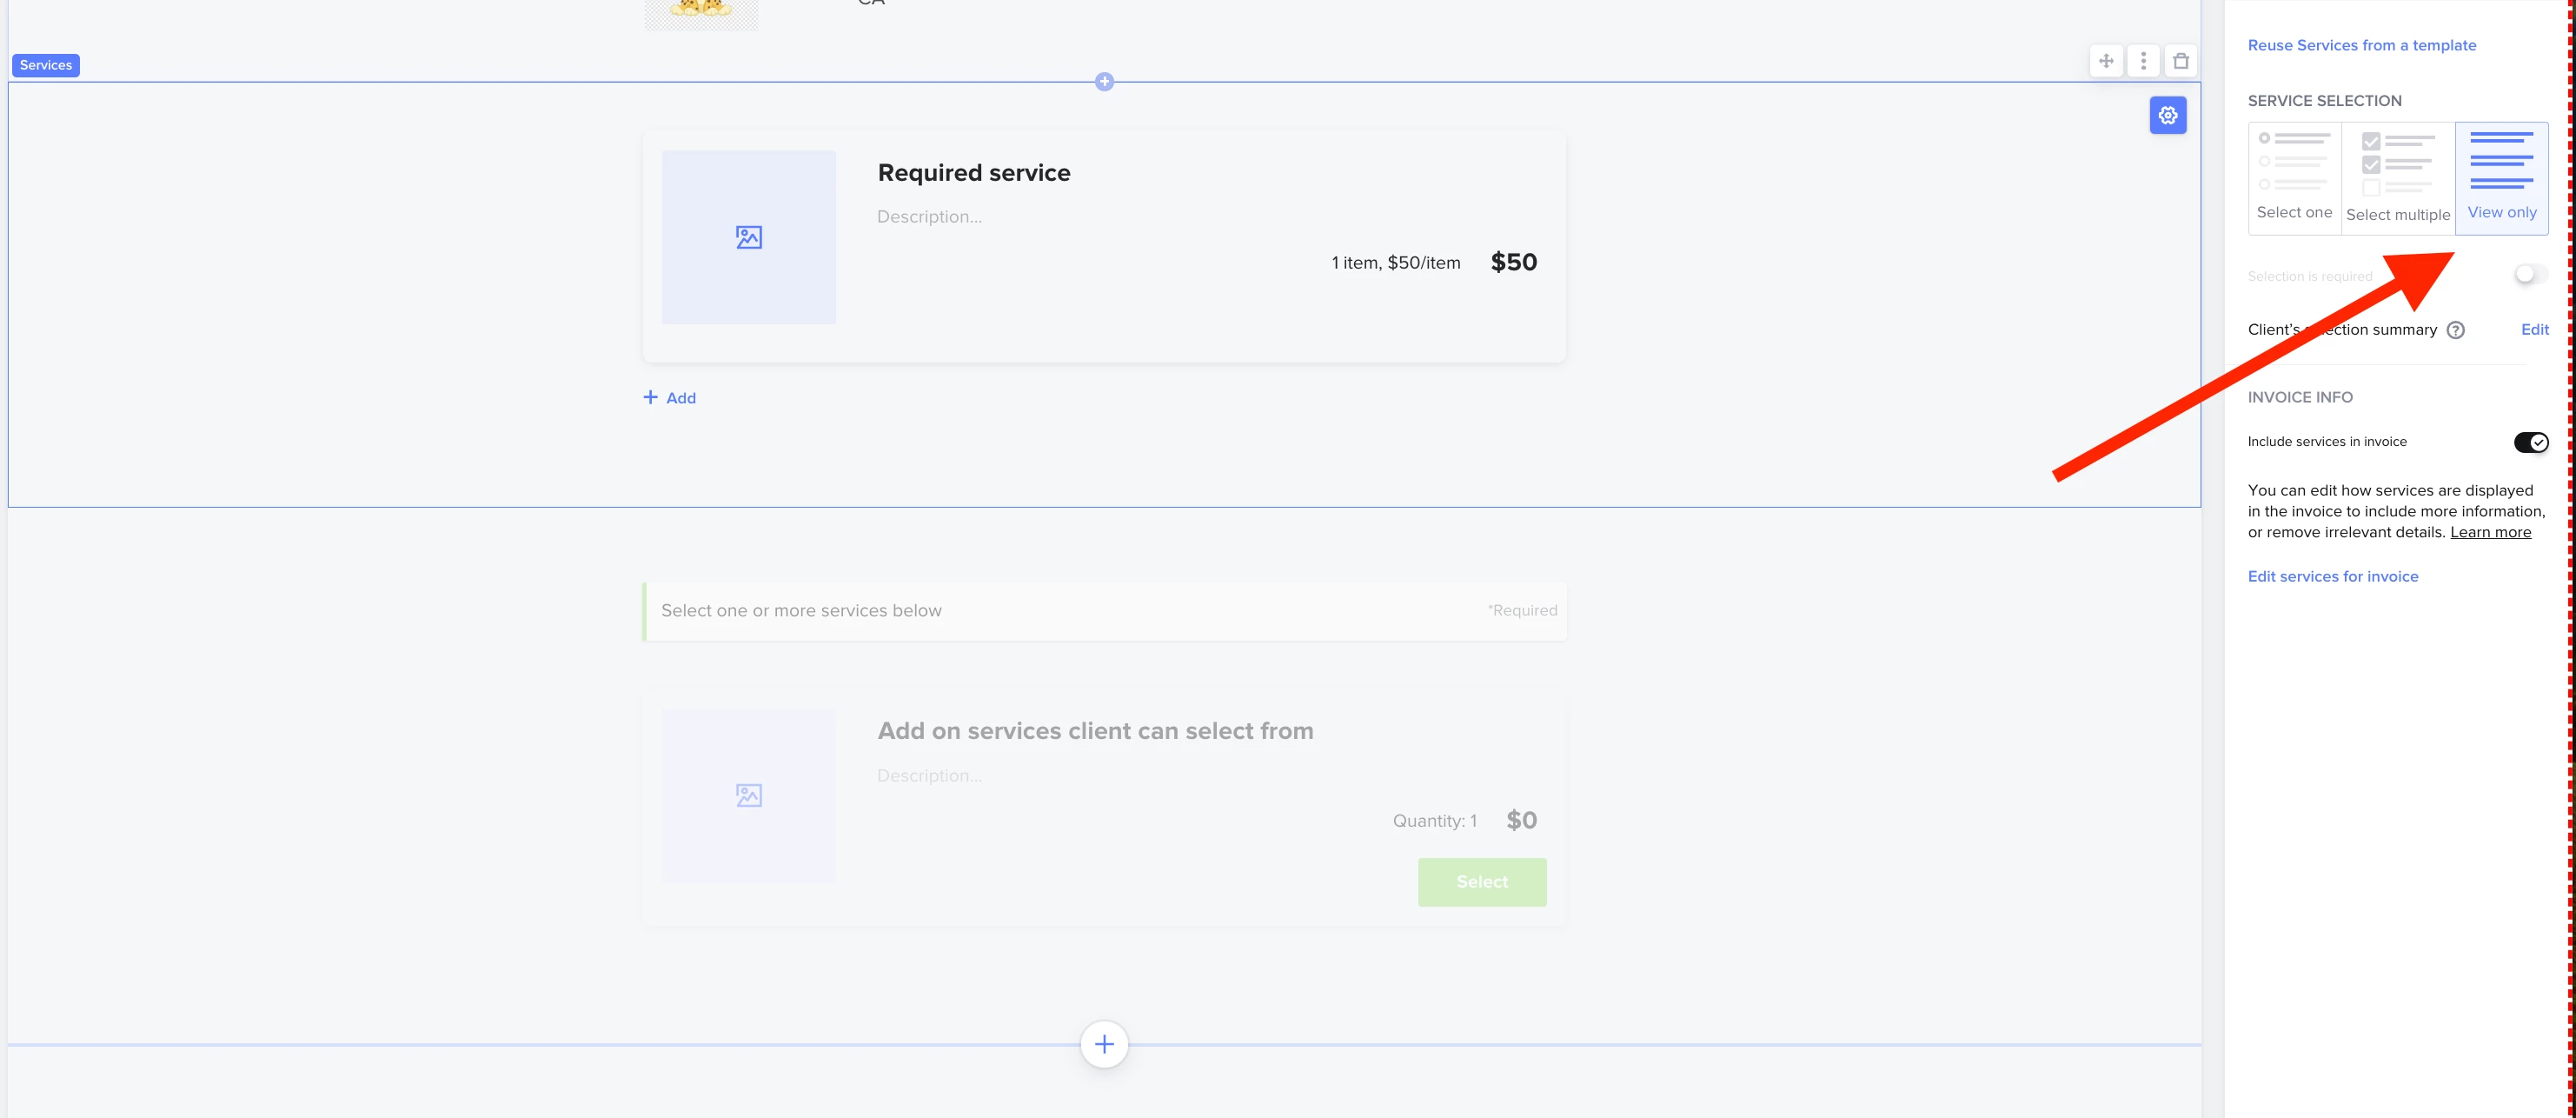Choose the Select multiple selection option
The height and width of the screenshot is (1118, 2576).
coord(2397,178)
